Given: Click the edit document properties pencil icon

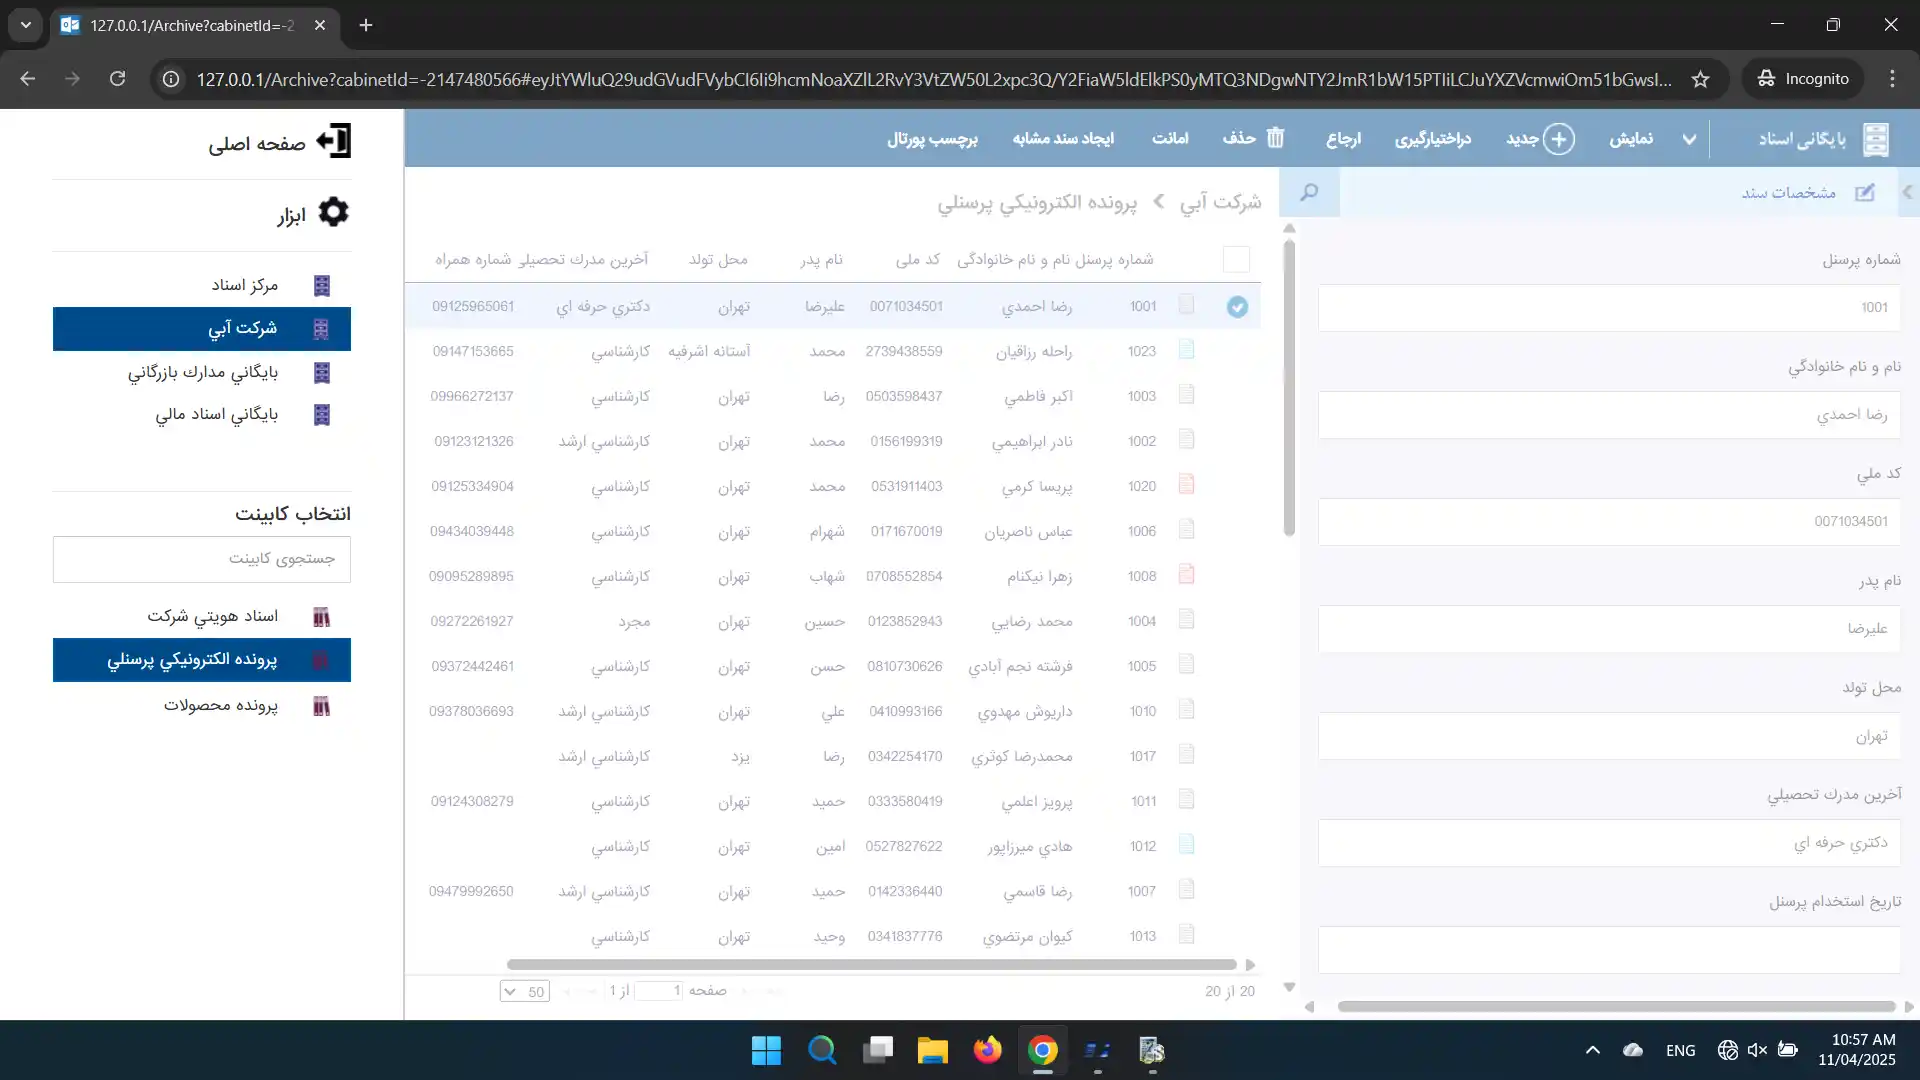Looking at the screenshot, I should [1864, 193].
